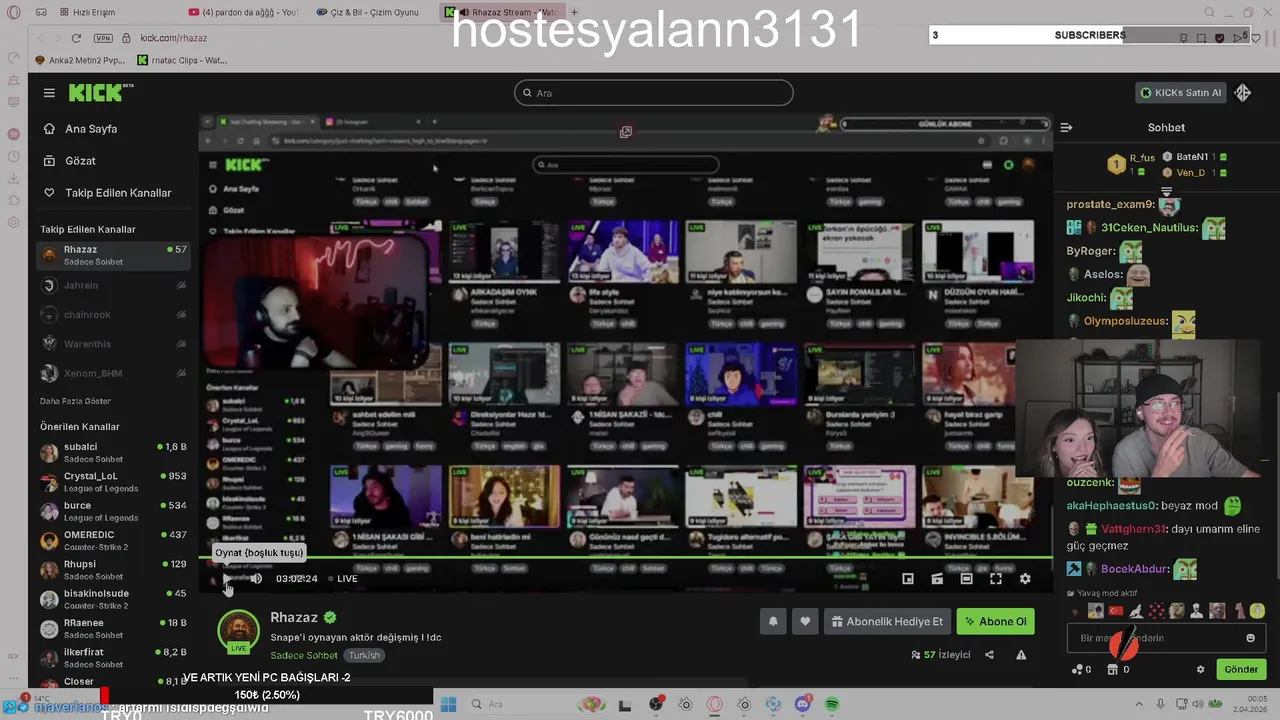Open recommended channel burce

[113, 511]
